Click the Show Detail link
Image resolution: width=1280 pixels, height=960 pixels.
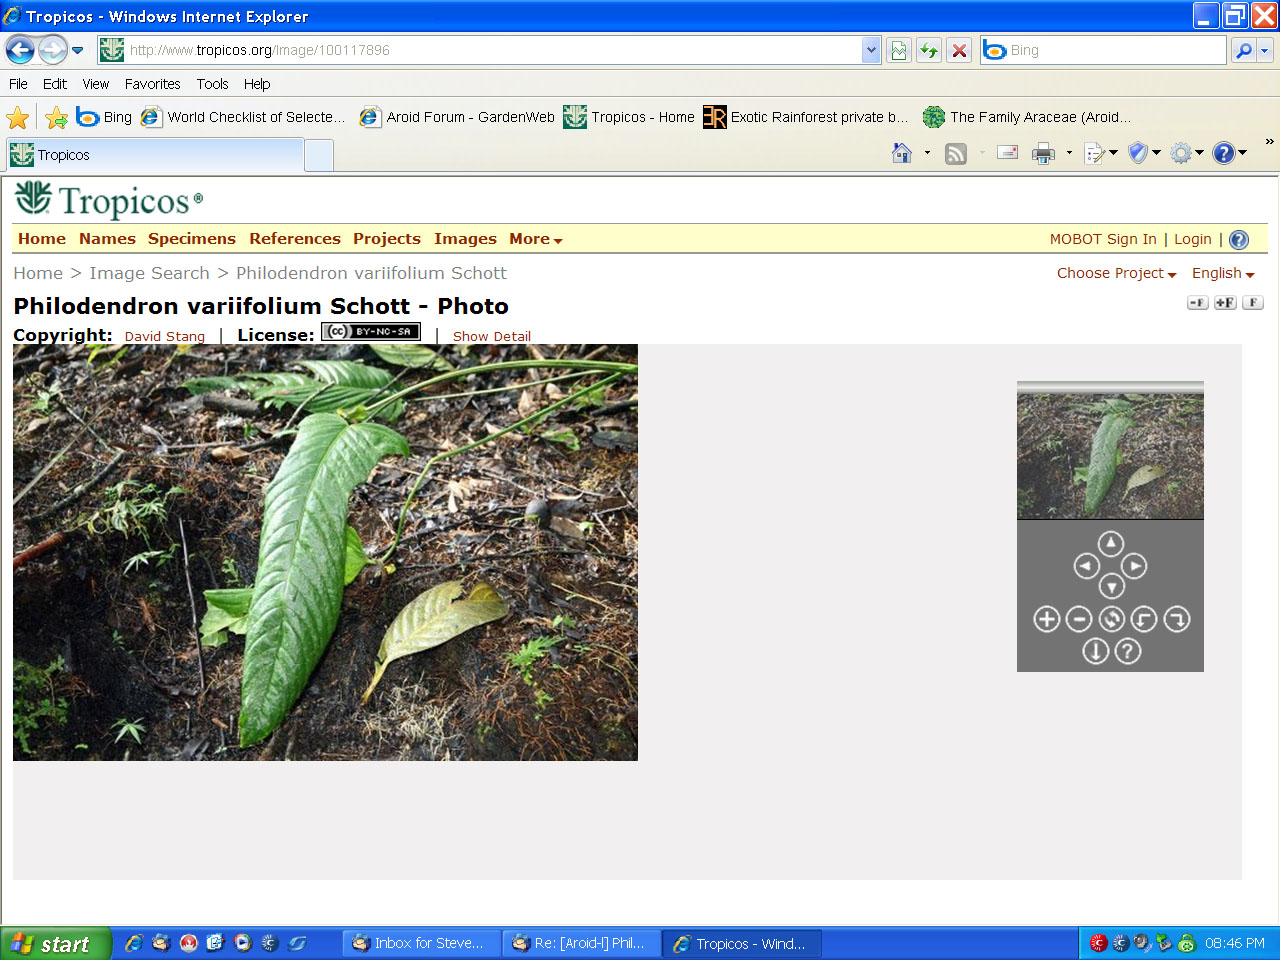point(491,336)
